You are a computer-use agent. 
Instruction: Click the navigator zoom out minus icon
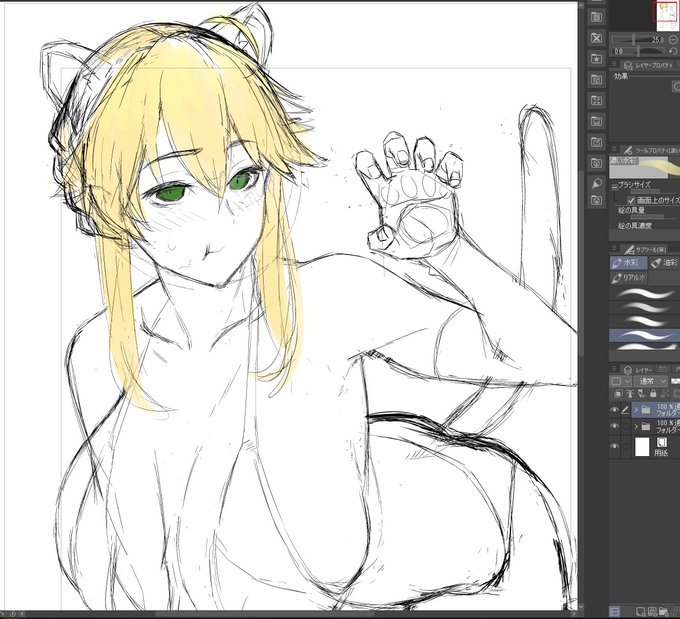pos(673,39)
